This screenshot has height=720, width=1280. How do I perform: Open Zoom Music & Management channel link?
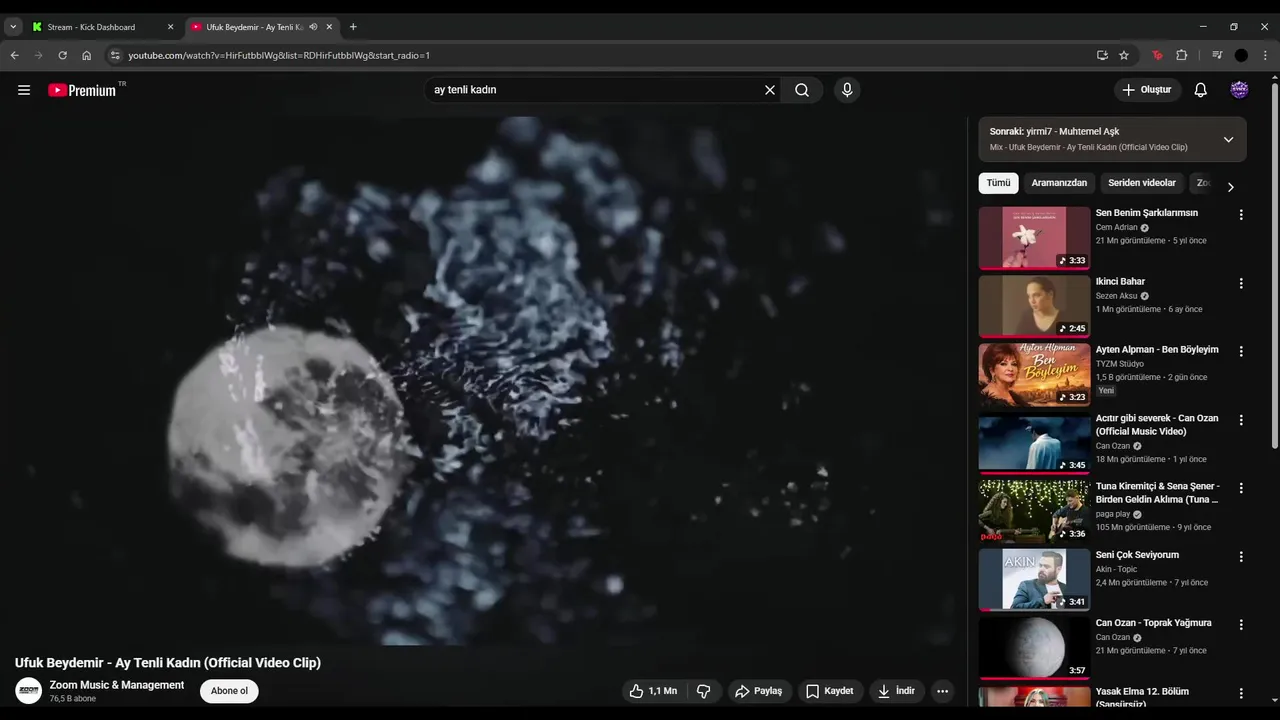click(x=117, y=685)
